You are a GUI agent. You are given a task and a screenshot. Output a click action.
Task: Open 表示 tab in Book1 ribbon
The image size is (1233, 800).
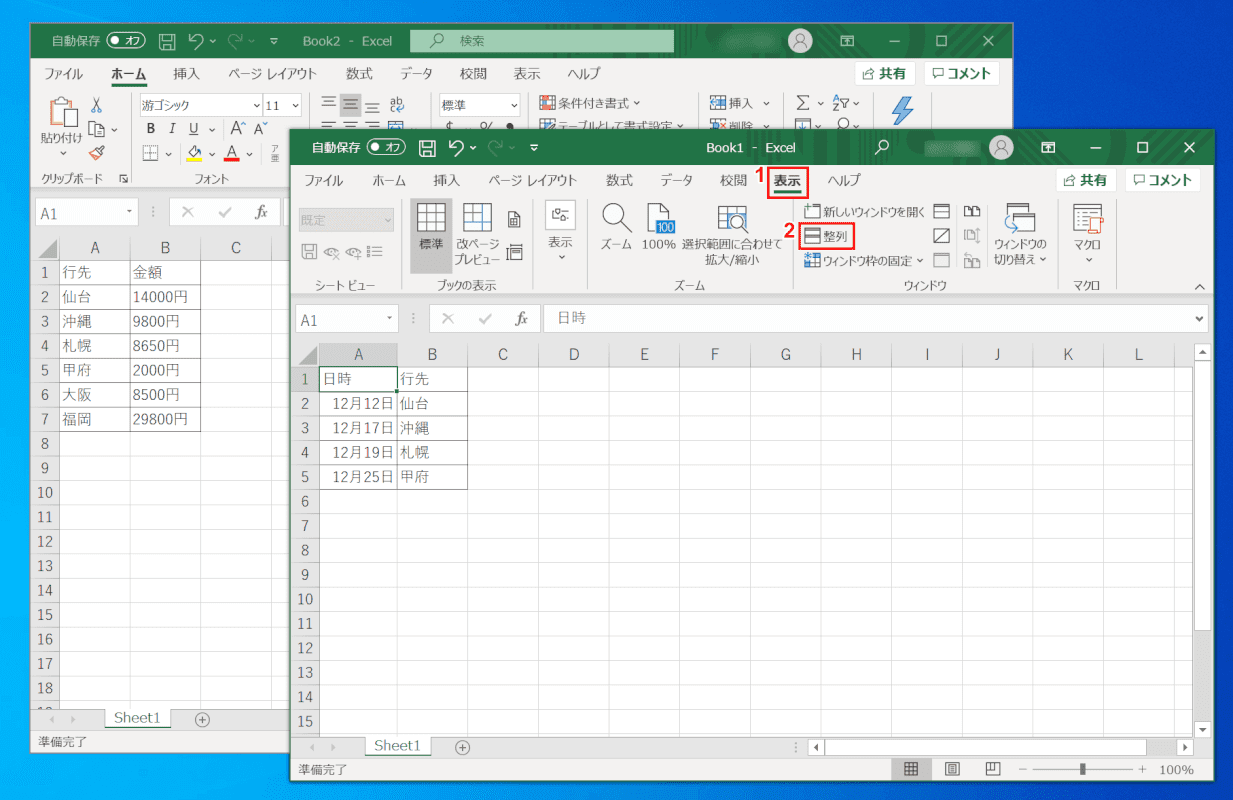point(788,180)
